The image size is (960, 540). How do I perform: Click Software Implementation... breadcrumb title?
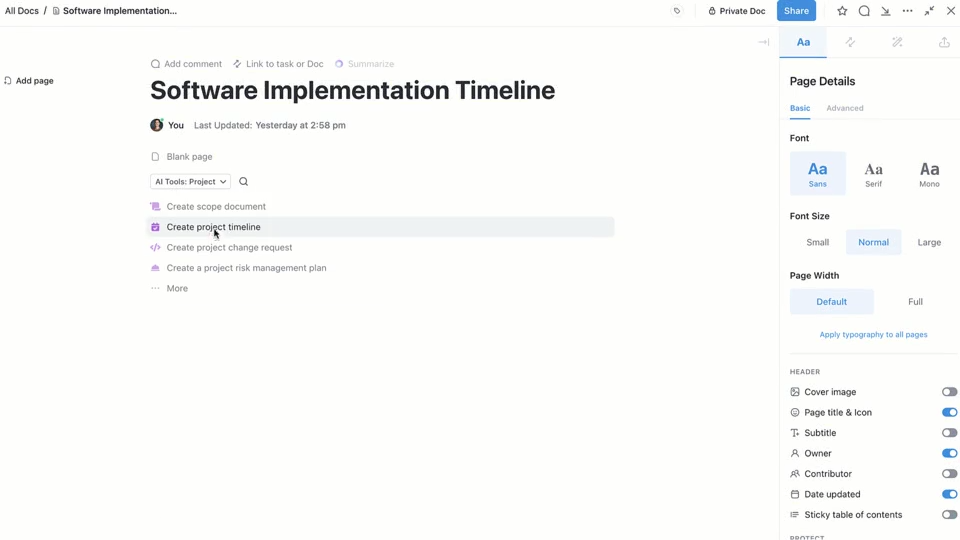coord(119,11)
